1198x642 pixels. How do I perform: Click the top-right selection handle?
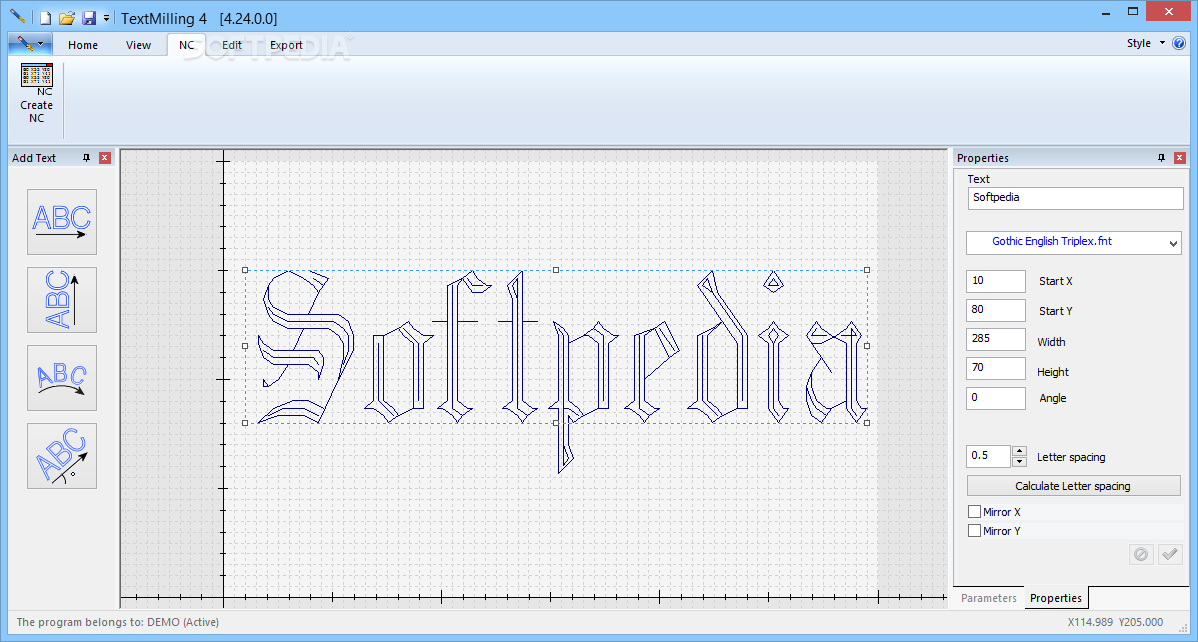(866, 270)
